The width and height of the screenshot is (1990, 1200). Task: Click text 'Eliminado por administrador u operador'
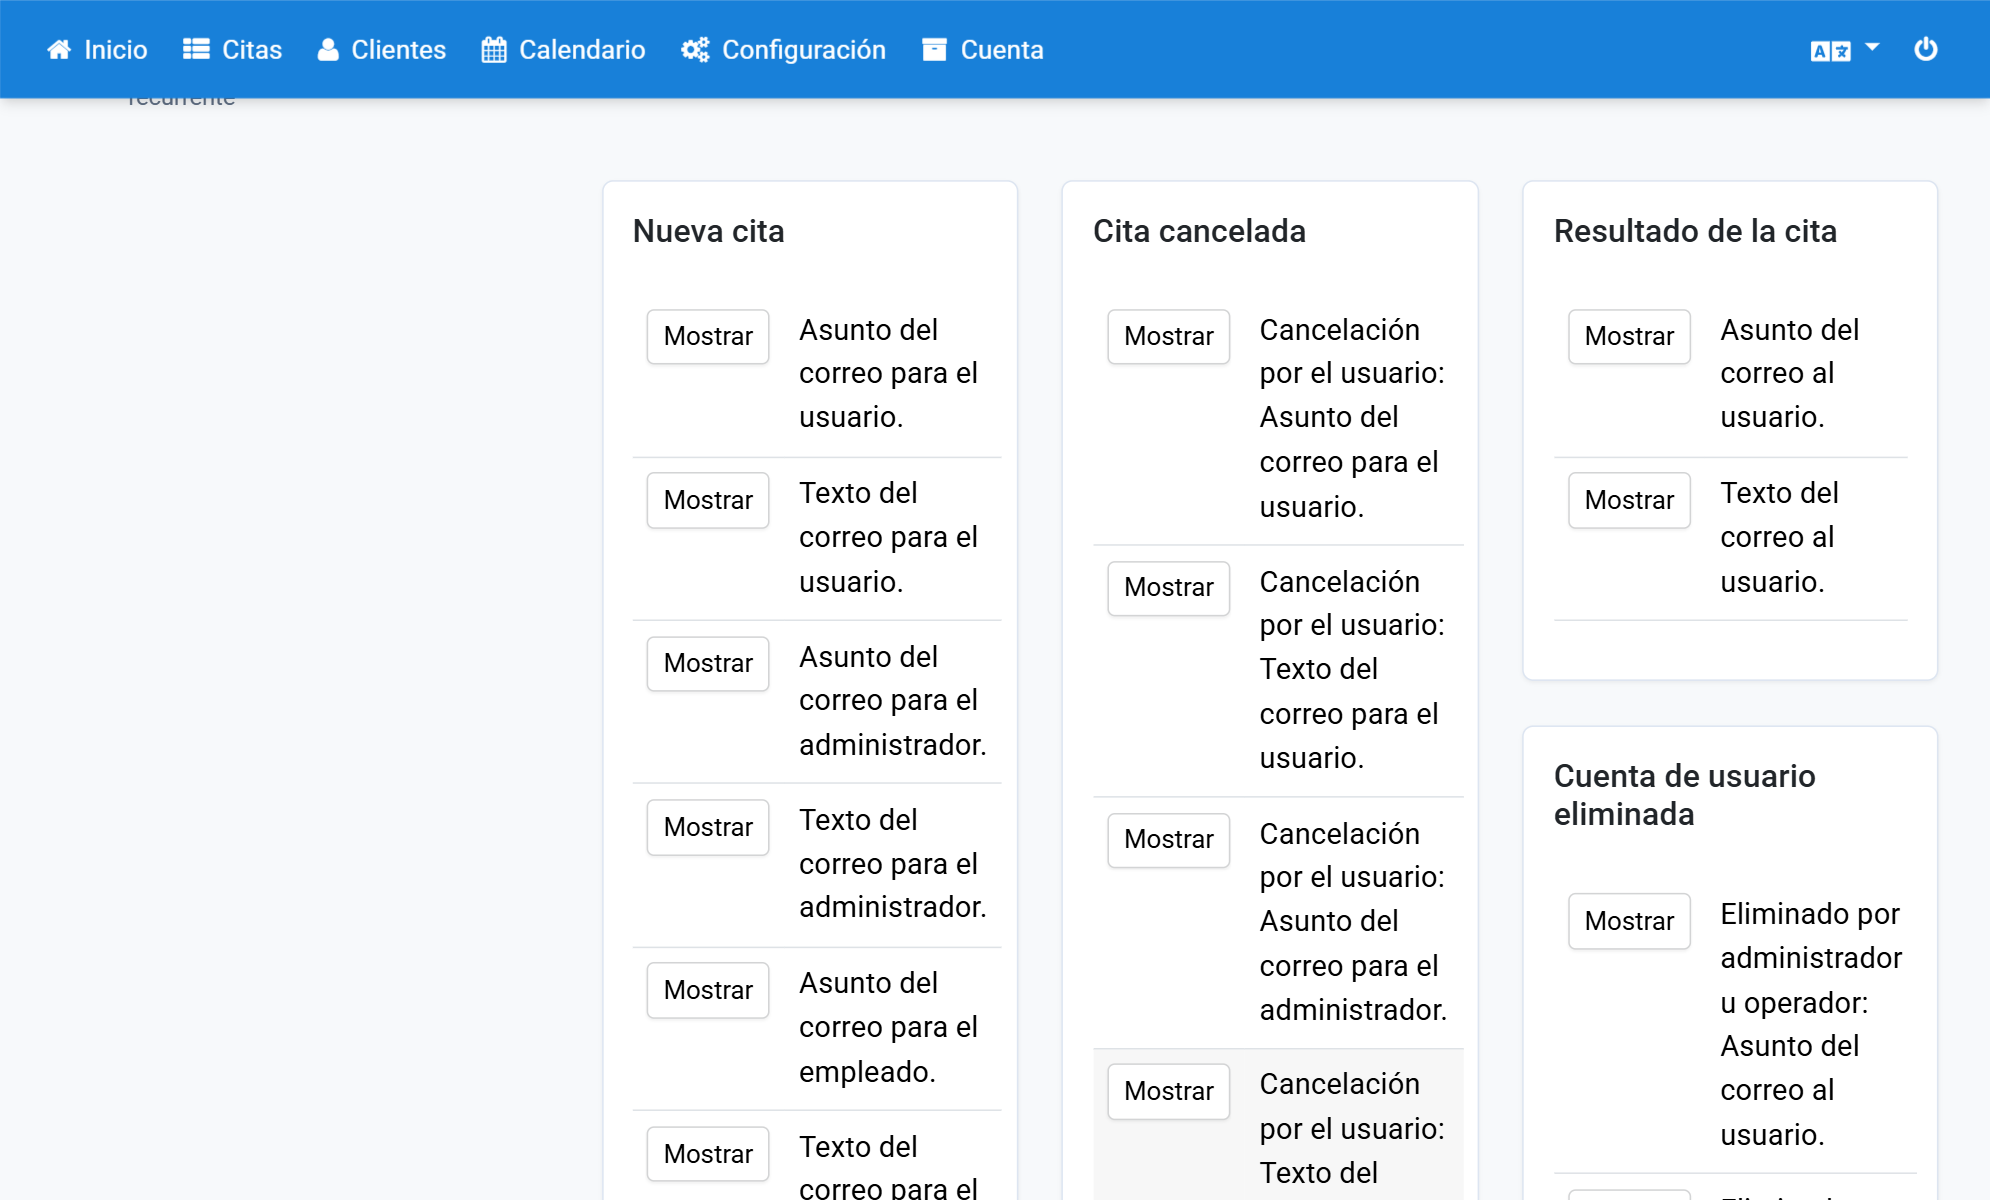click(x=1811, y=958)
